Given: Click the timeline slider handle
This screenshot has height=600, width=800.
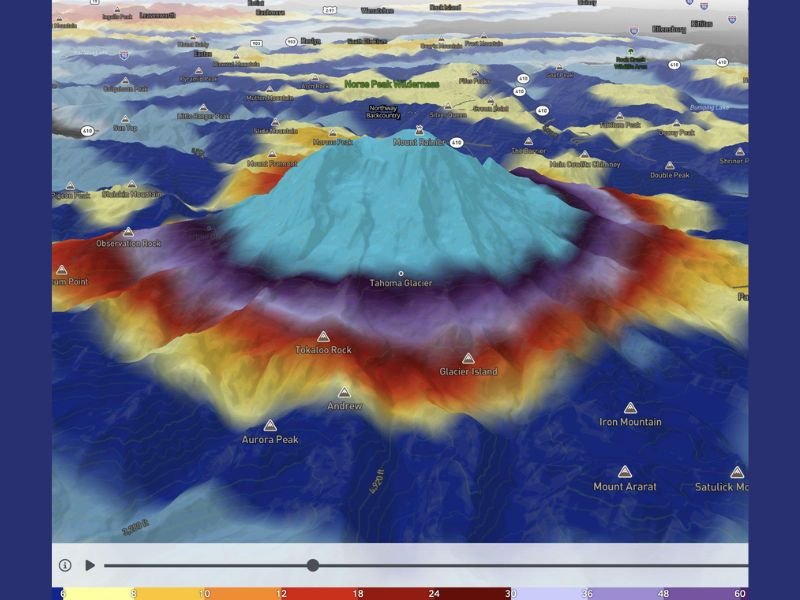Looking at the screenshot, I should tap(313, 565).
